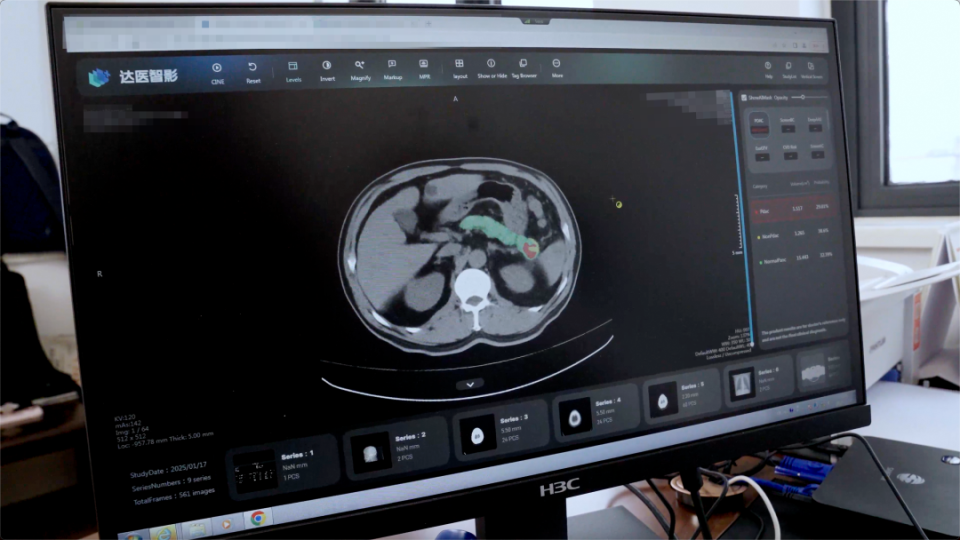Collapse the series panel with chevron
Viewport: 960px width, 540px height.
[470, 384]
